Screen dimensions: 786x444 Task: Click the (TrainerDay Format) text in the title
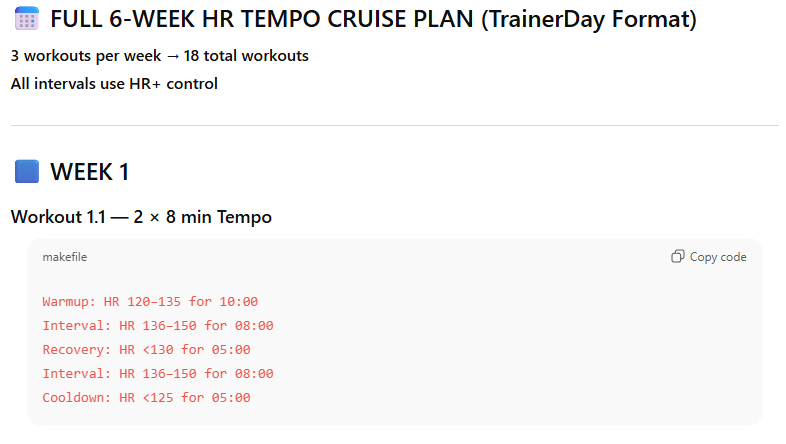(x=588, y=19)
